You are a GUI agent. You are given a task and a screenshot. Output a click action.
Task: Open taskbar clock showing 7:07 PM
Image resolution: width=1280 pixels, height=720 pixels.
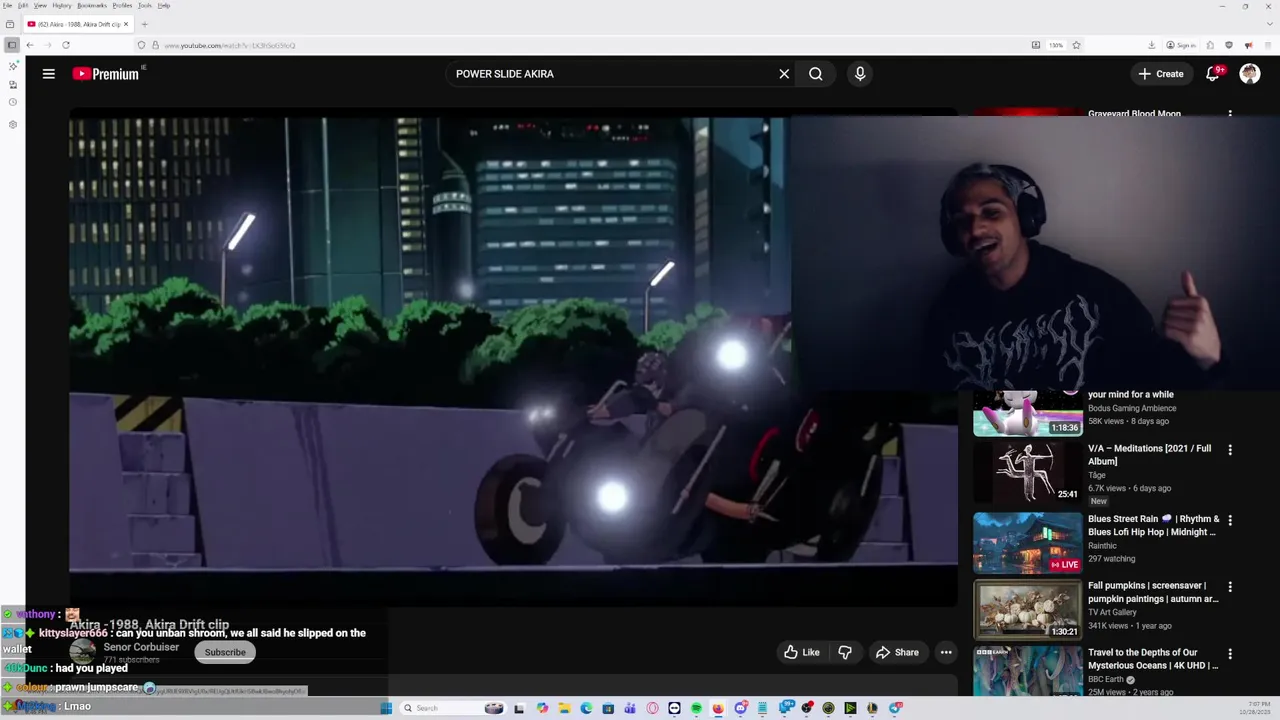pyautogui.click(x=1257, y=708)
